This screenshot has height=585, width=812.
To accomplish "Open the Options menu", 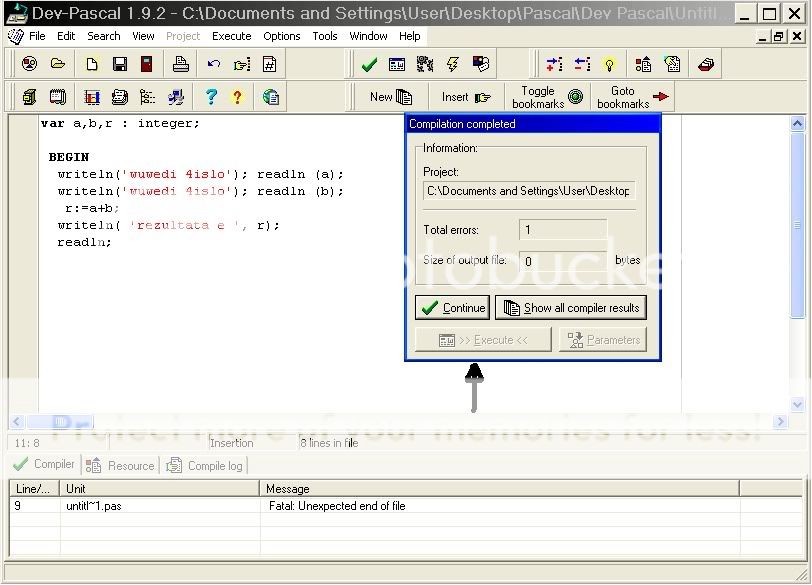I will [x=282, y=36].
